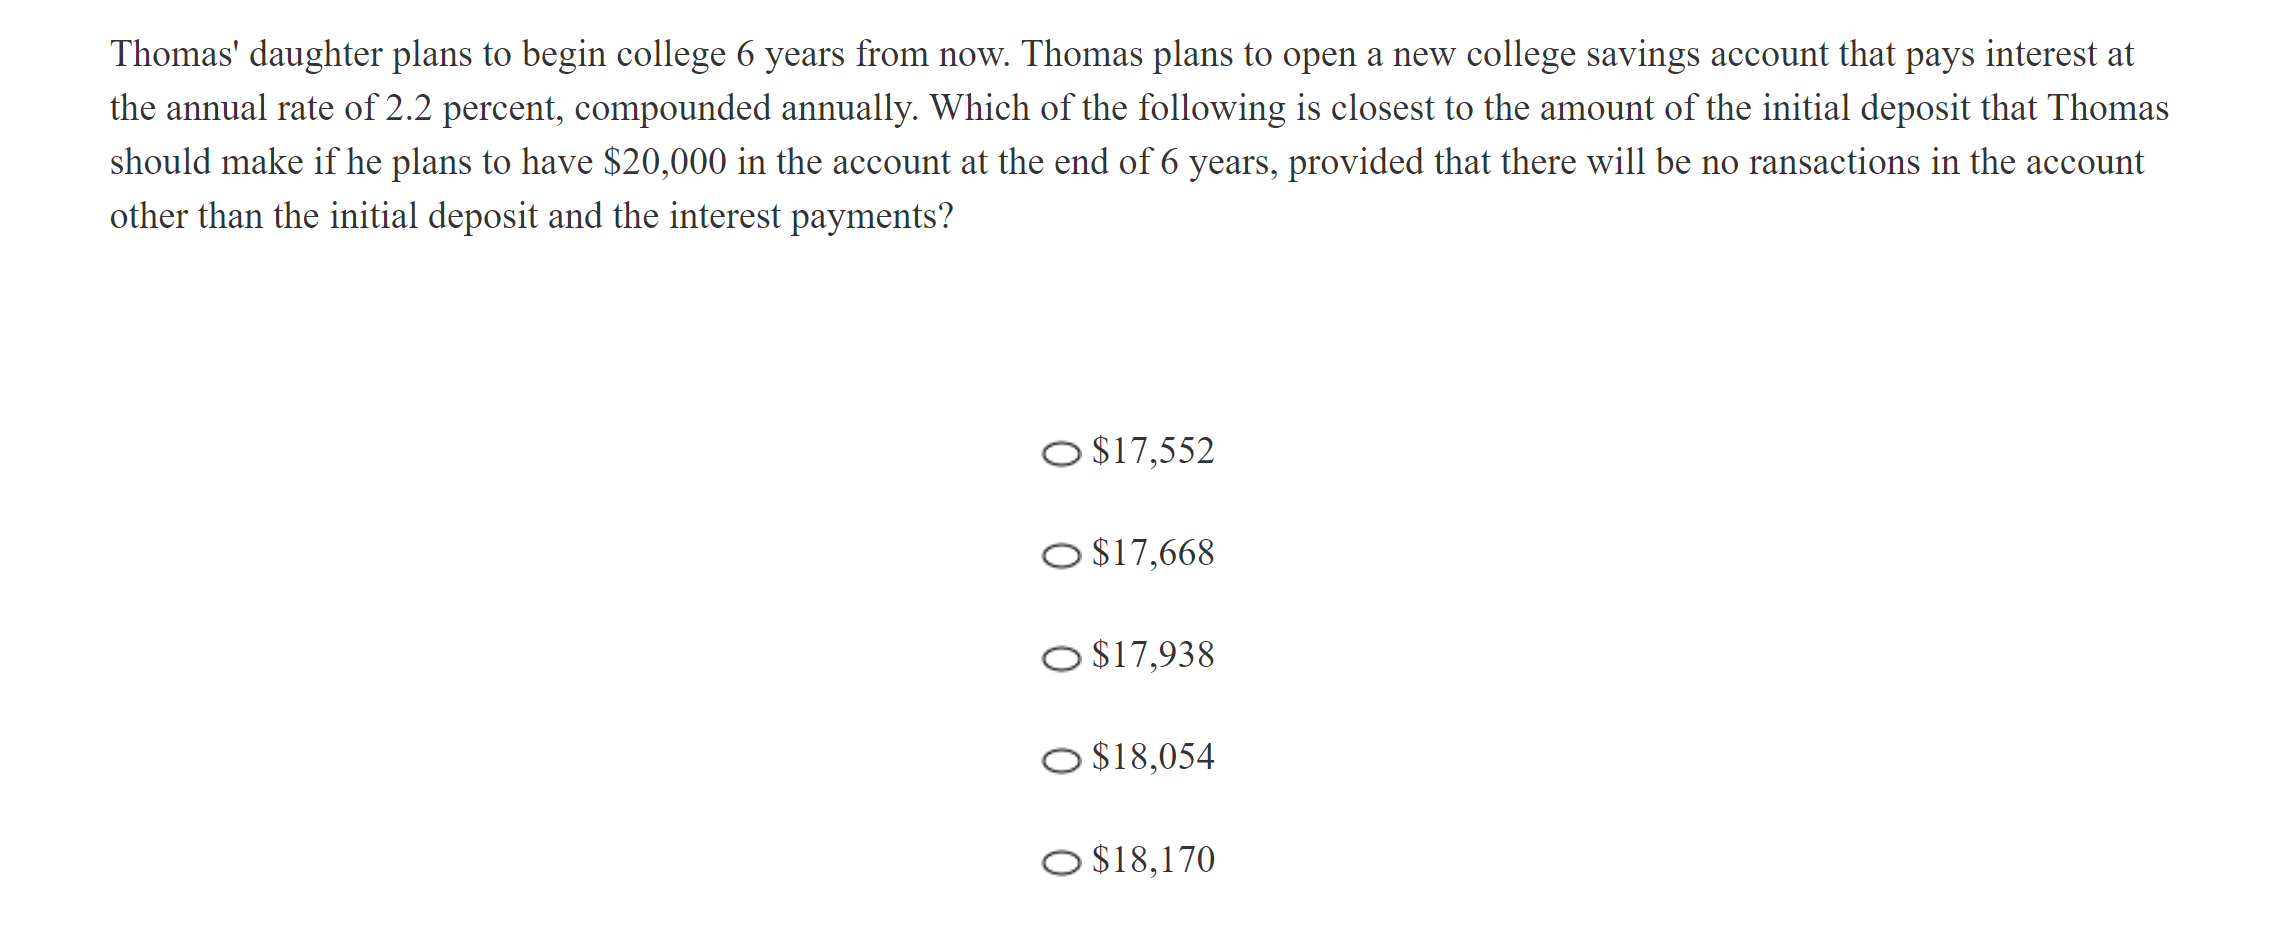Click the "$20,000" amount in the question
This screenshot has width=2294, height=935.
665,162
